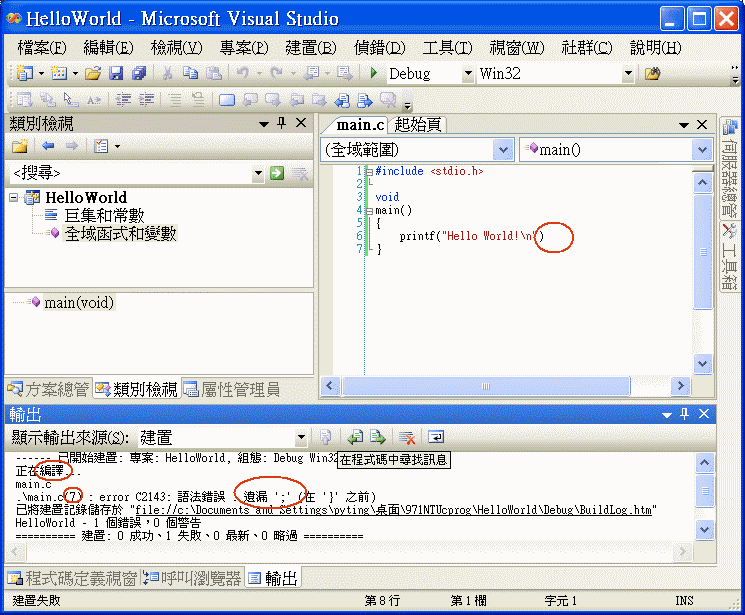Open the 程式碼定義視窗 bottom tab
Image resolution: width=745 pixels, height=615 pixels.
(72, 578)
